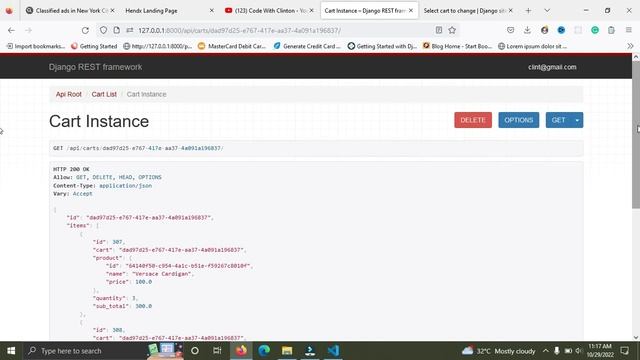The height and width of the screenshot is (360, 640).
Task: Select the sub_total 300.0 value
Action: pyautogui.click(x=143, y=306)
